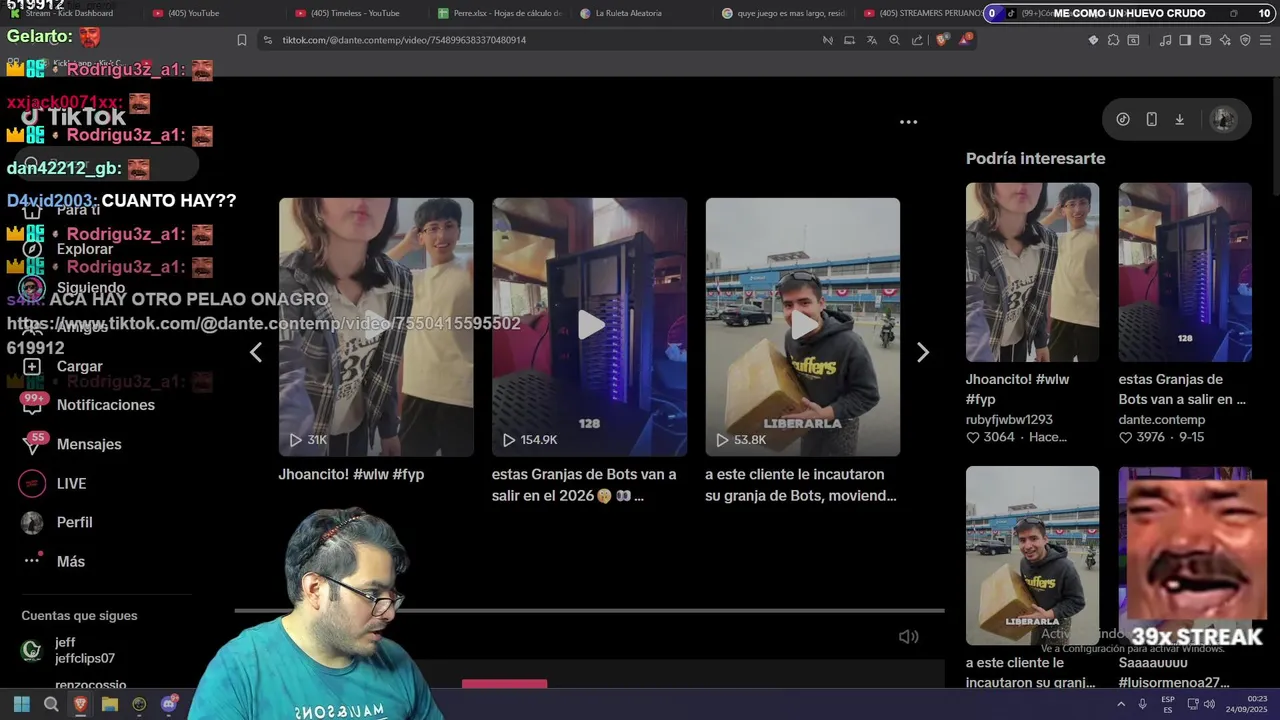The height and width of the screenshot is (720, 1280).
Task: Open Brave Shields lion icon
Action: coord(942,40)
